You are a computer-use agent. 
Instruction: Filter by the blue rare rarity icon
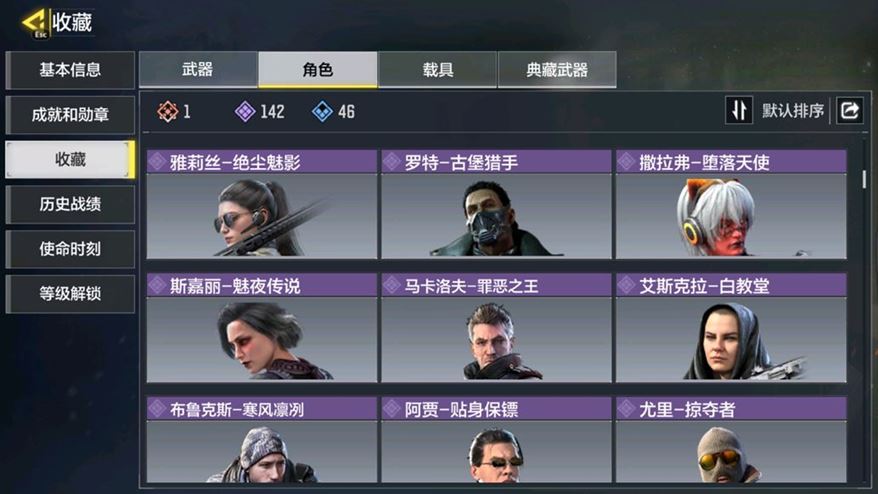tap(322, 111)
